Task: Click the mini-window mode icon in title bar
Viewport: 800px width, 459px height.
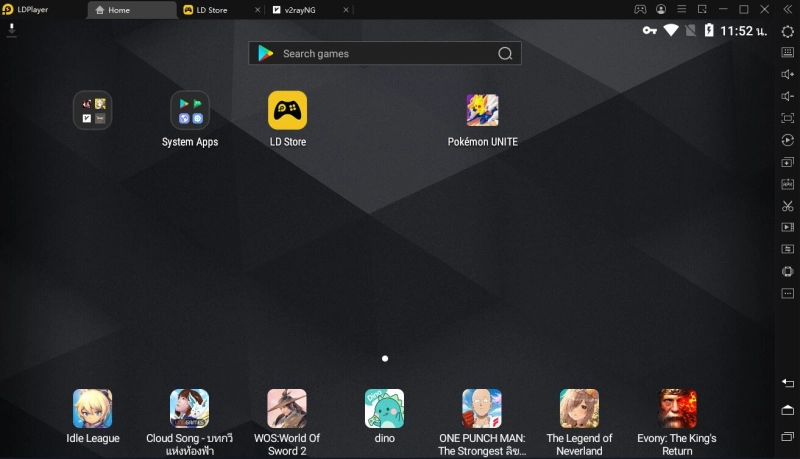Action: (x=702, y=9)
